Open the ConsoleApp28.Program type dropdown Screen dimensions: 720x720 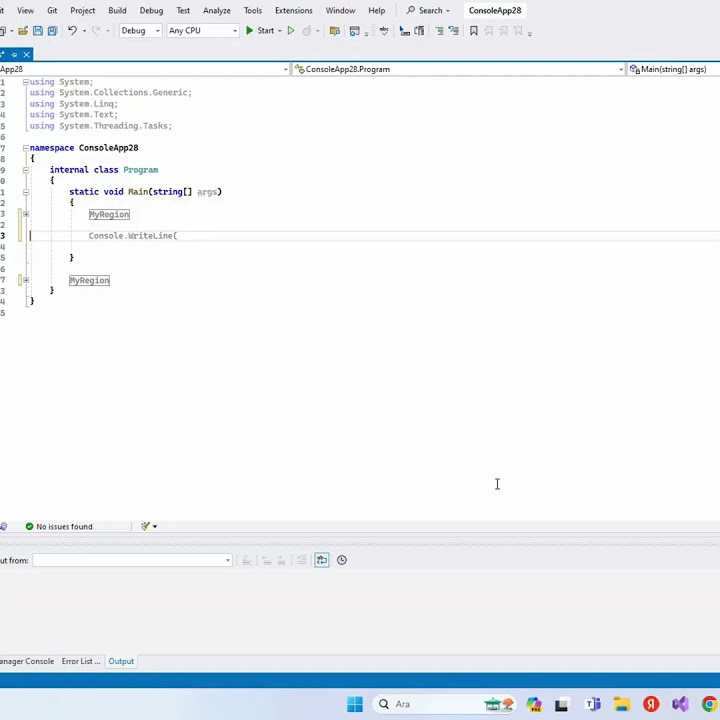click(x=459, y=69)
